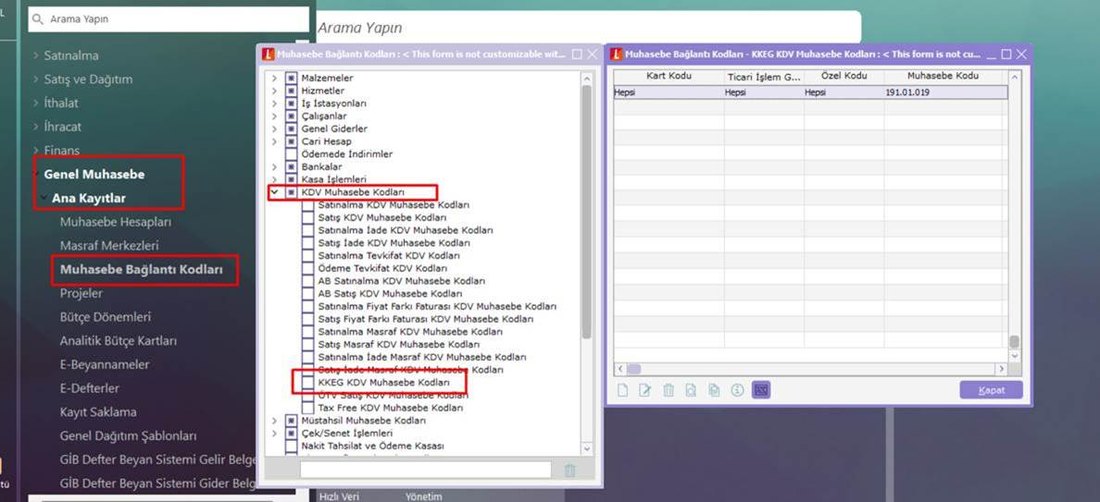
Task: Open Kayıt Saklama from sidebar
Action: tap(98, 412)
